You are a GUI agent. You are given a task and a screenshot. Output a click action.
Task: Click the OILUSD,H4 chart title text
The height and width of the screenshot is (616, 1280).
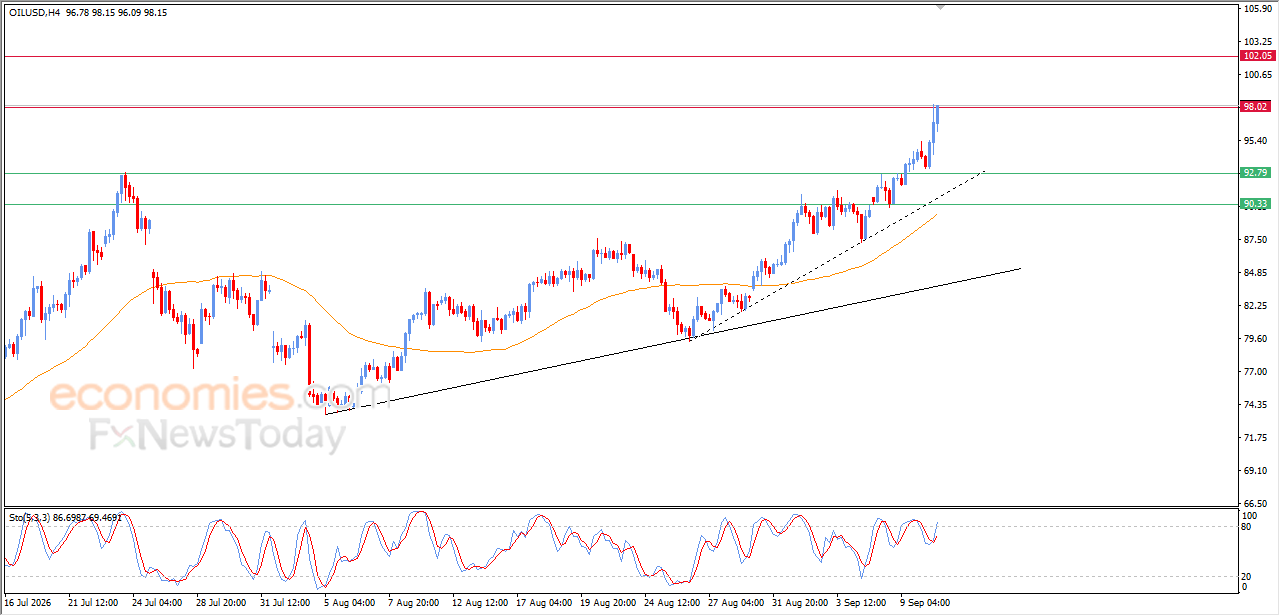click(x=32, y=13)
